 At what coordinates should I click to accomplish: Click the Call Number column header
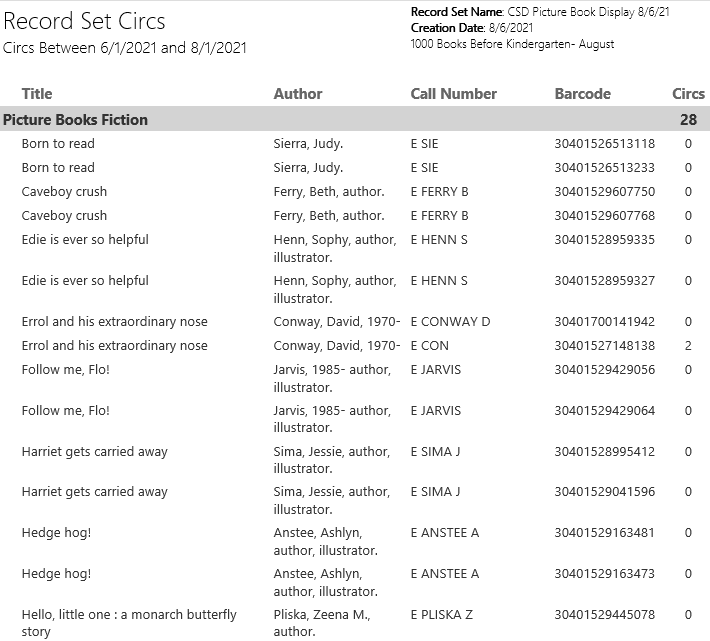(x=453, y=94)
